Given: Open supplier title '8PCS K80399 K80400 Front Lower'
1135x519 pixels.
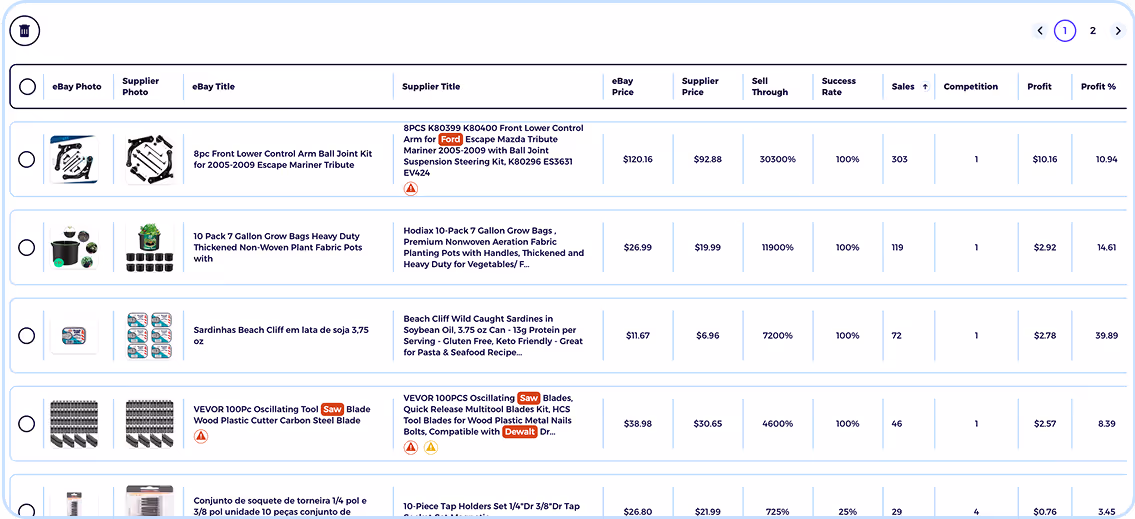Looking at the screenshot, I should pos(493,150).
